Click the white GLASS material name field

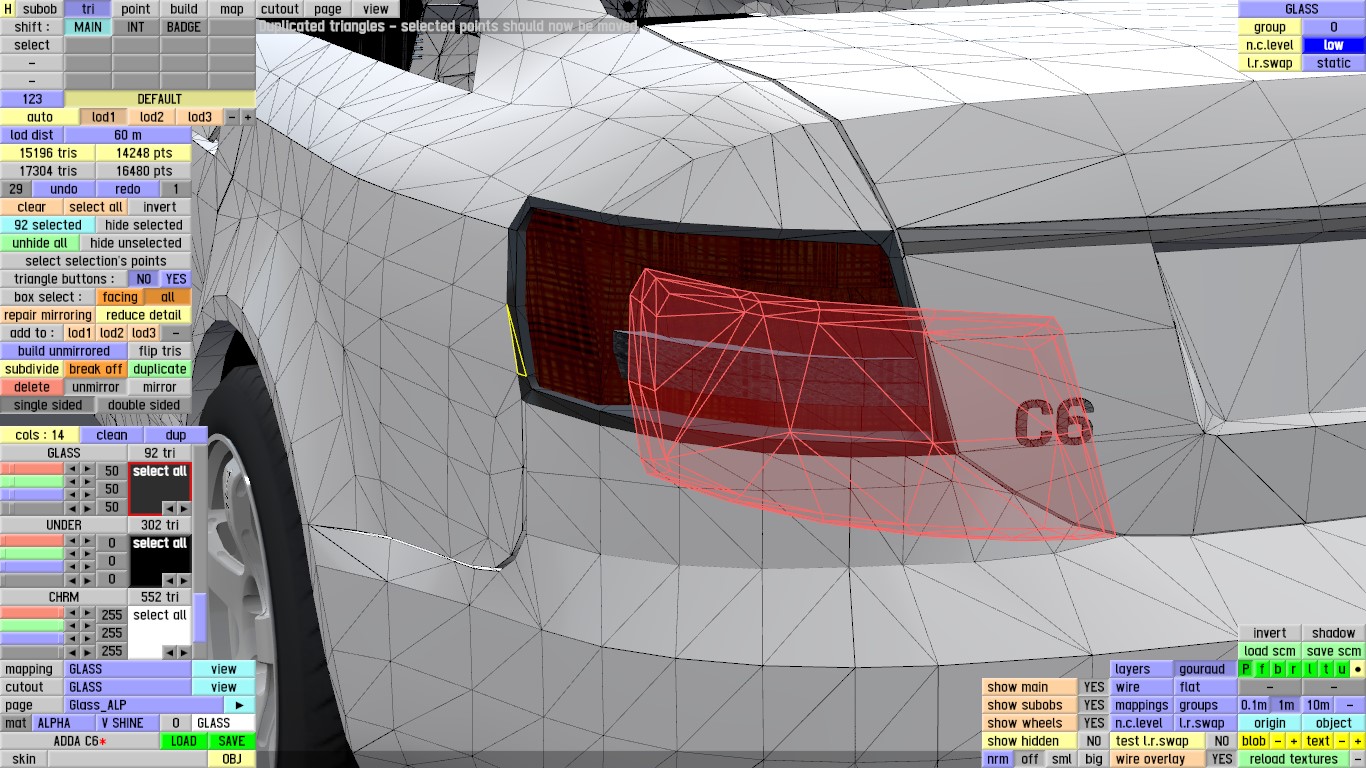(224, 723)
